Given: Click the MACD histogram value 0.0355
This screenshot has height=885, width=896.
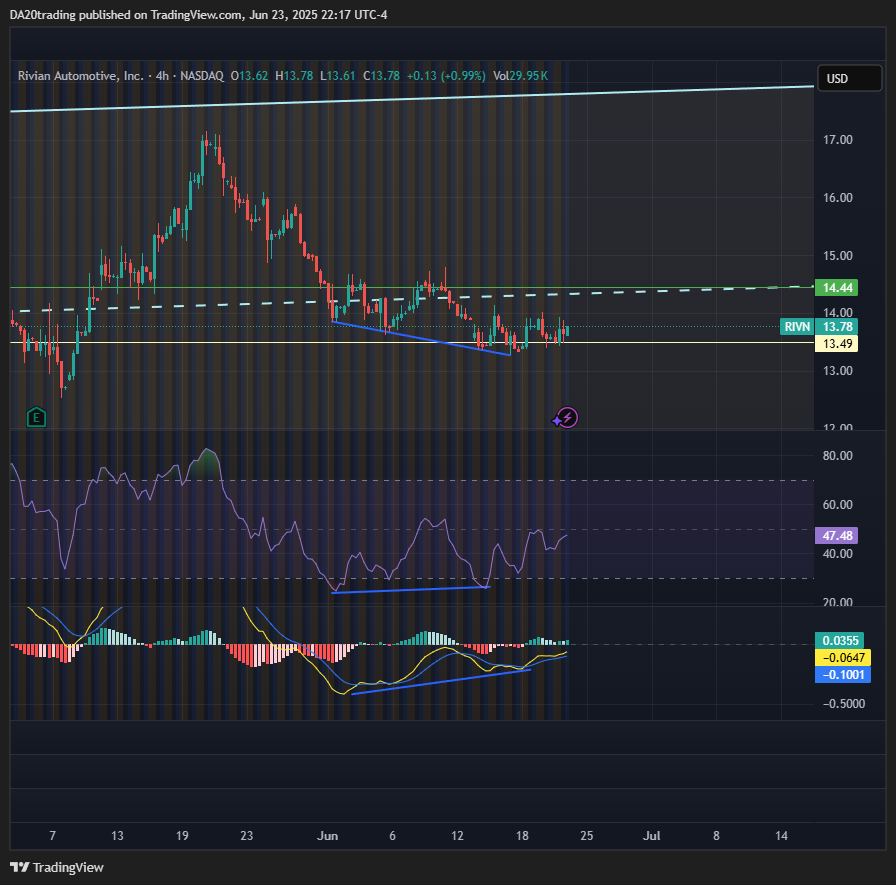Looking at the screenshot, I should 840,640.
